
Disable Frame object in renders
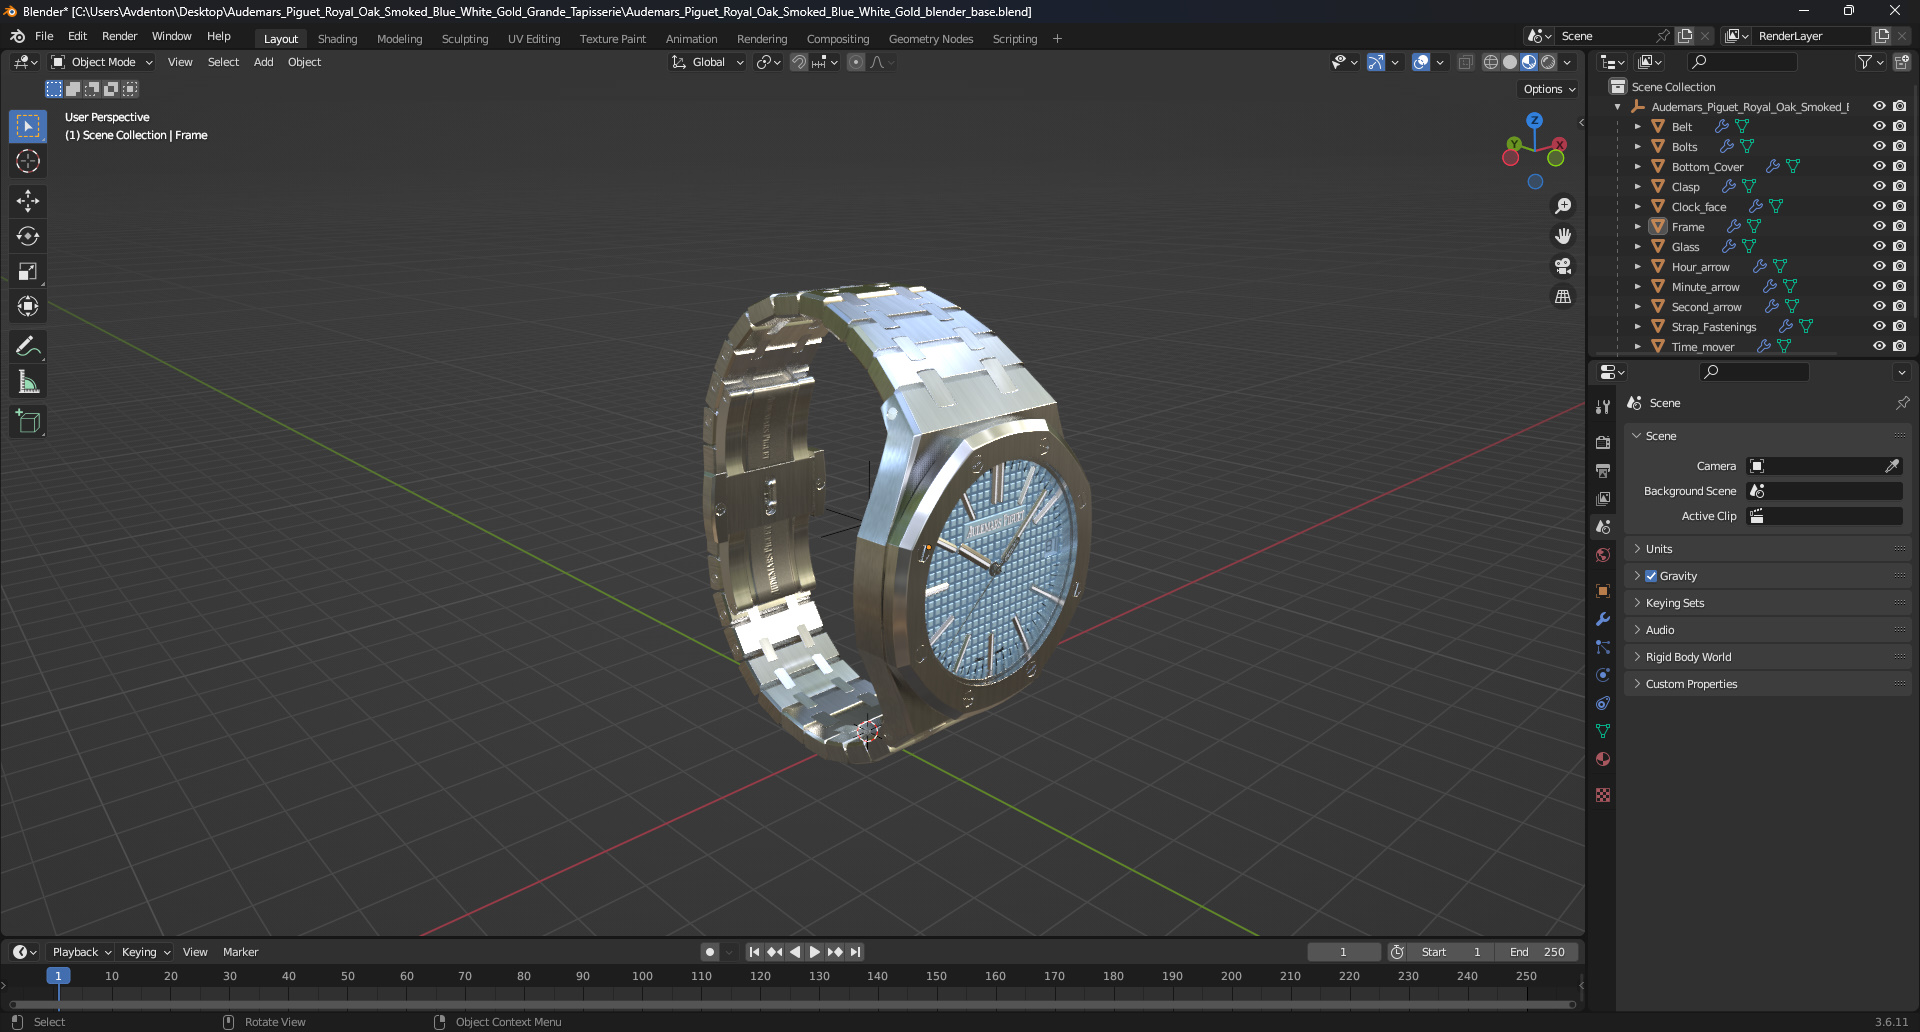coord(1900,226)
